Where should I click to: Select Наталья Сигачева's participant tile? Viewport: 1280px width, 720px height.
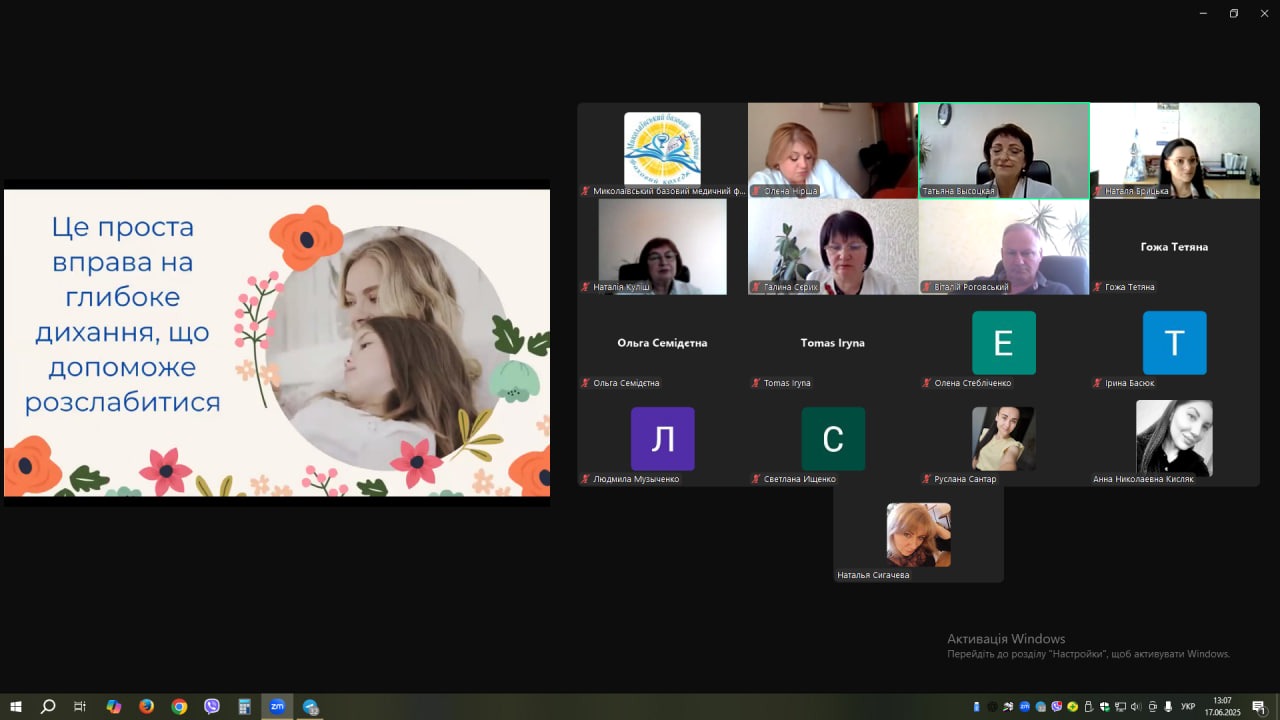click(918, 534)
